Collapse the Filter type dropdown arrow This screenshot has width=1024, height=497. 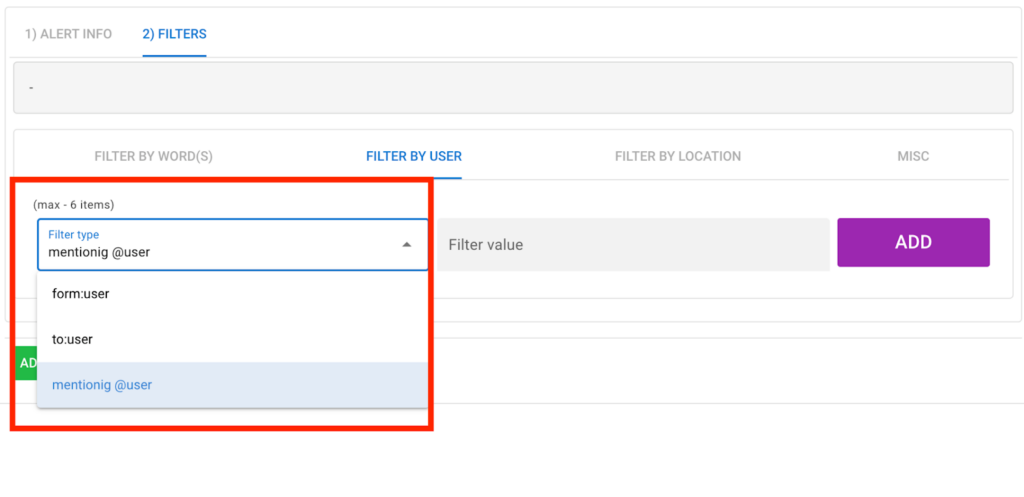coord(407,245)
